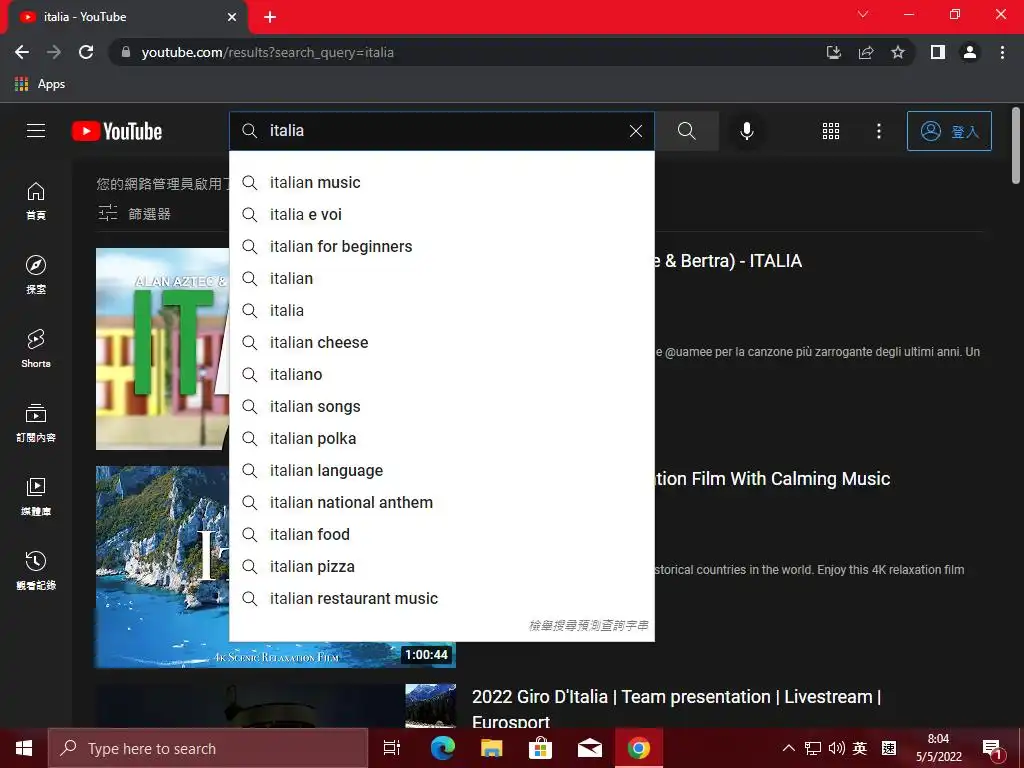1024x768 pixels.
Task: Click the magnifier search submit button
Action: click(x=686, y=131)
